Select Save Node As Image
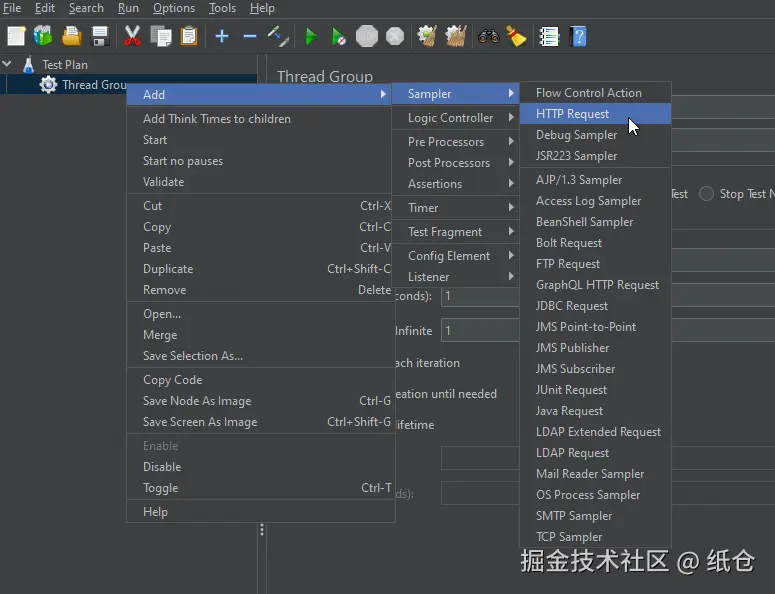 pos(260,401)
